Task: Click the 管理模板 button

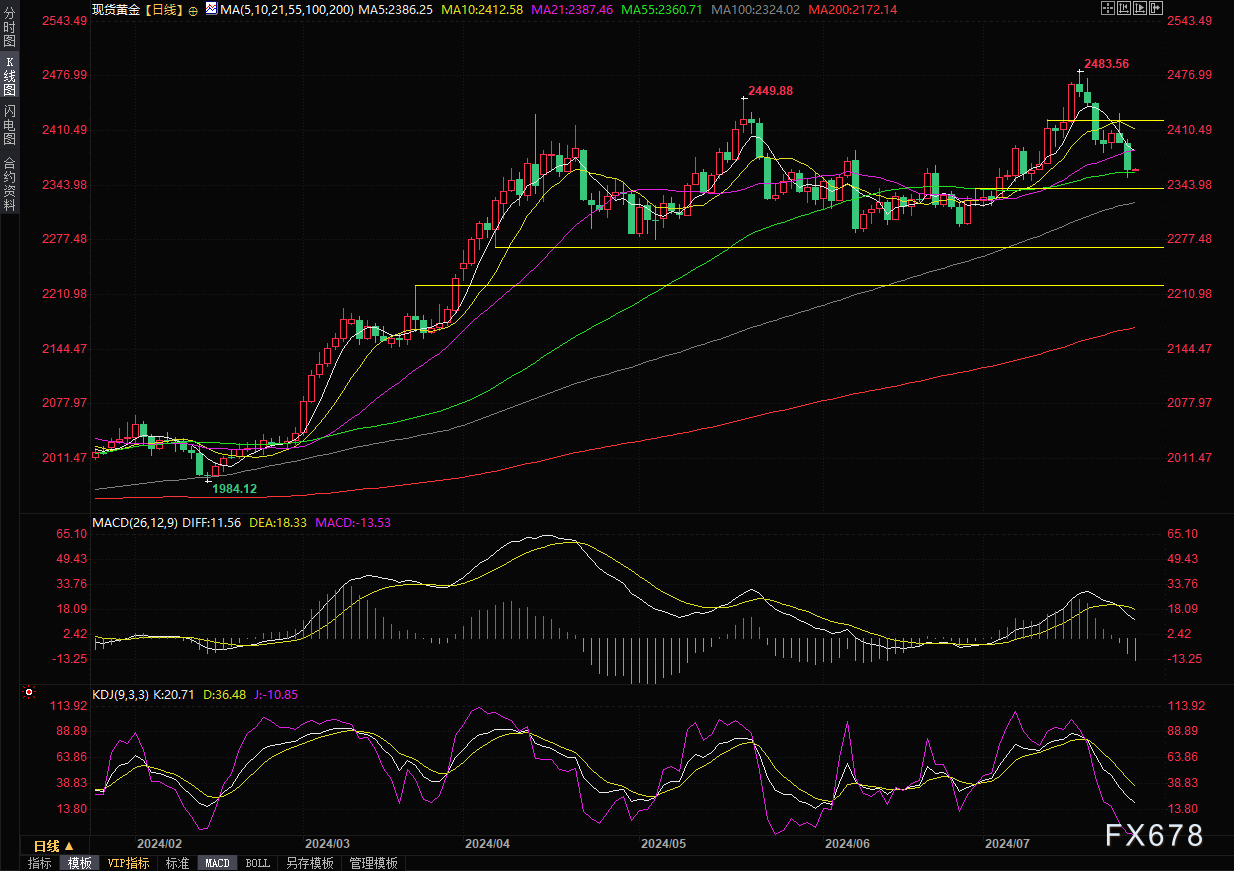Action: 373,863
